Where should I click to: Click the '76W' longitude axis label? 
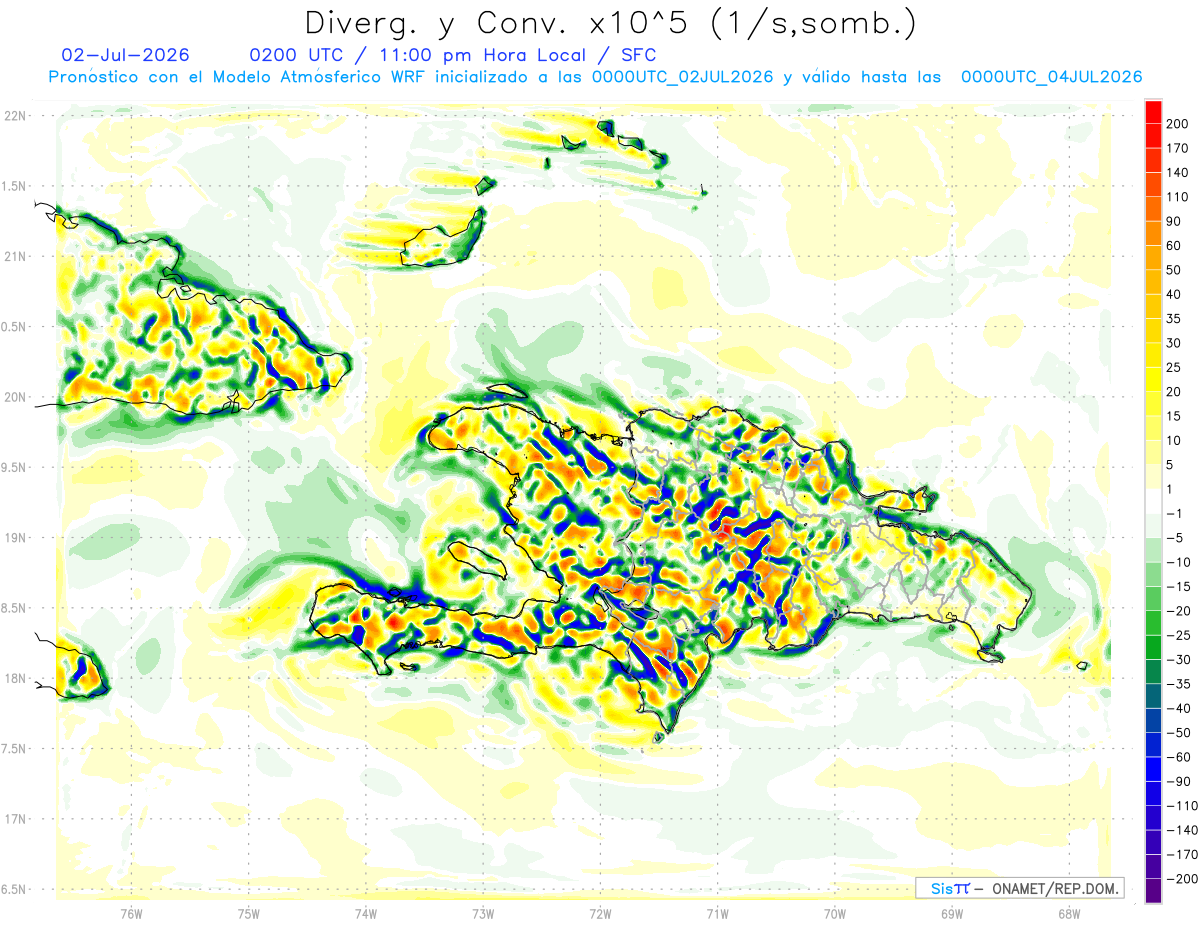point(131,913)
